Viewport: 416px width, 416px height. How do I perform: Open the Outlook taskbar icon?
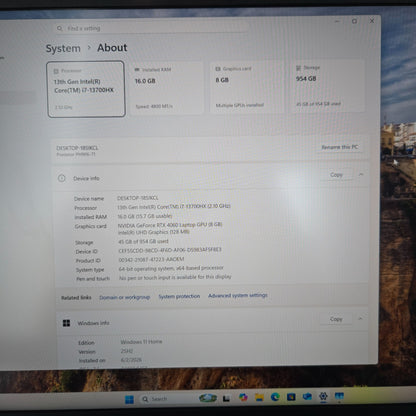(307, 396)
